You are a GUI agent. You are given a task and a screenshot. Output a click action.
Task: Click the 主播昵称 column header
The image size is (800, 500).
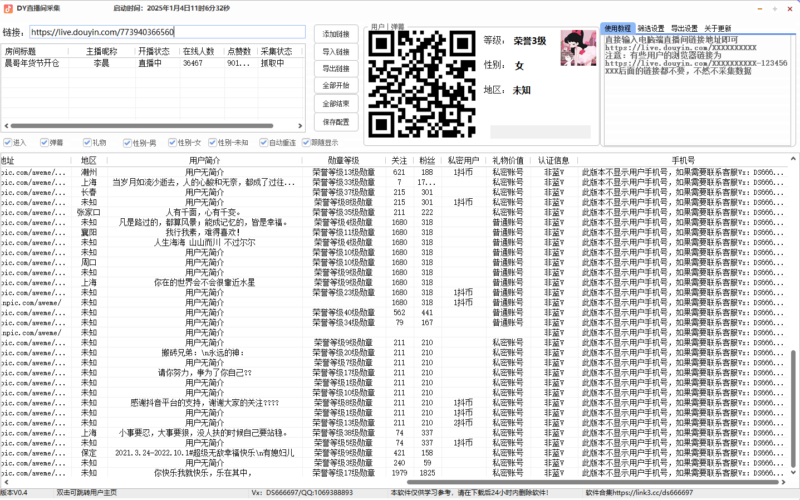click(x=102, y=51)
